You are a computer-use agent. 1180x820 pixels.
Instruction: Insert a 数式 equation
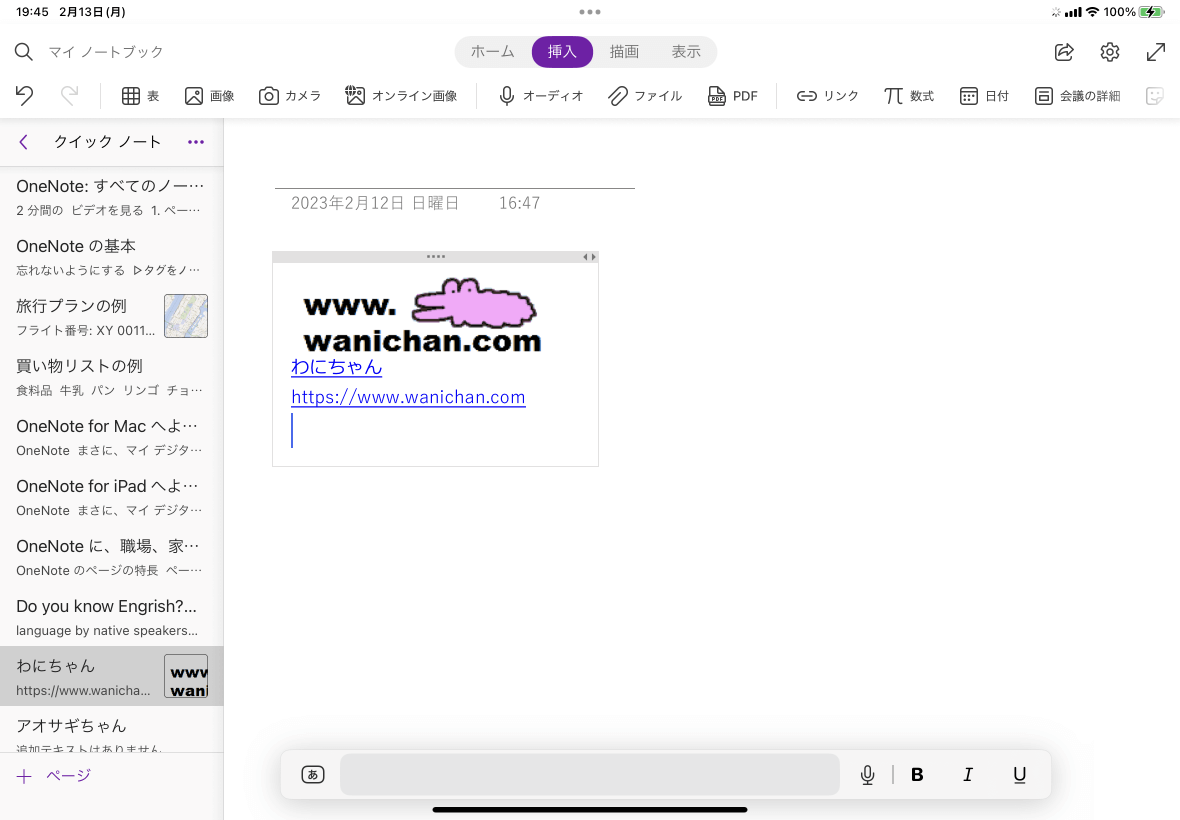(908, 96)
